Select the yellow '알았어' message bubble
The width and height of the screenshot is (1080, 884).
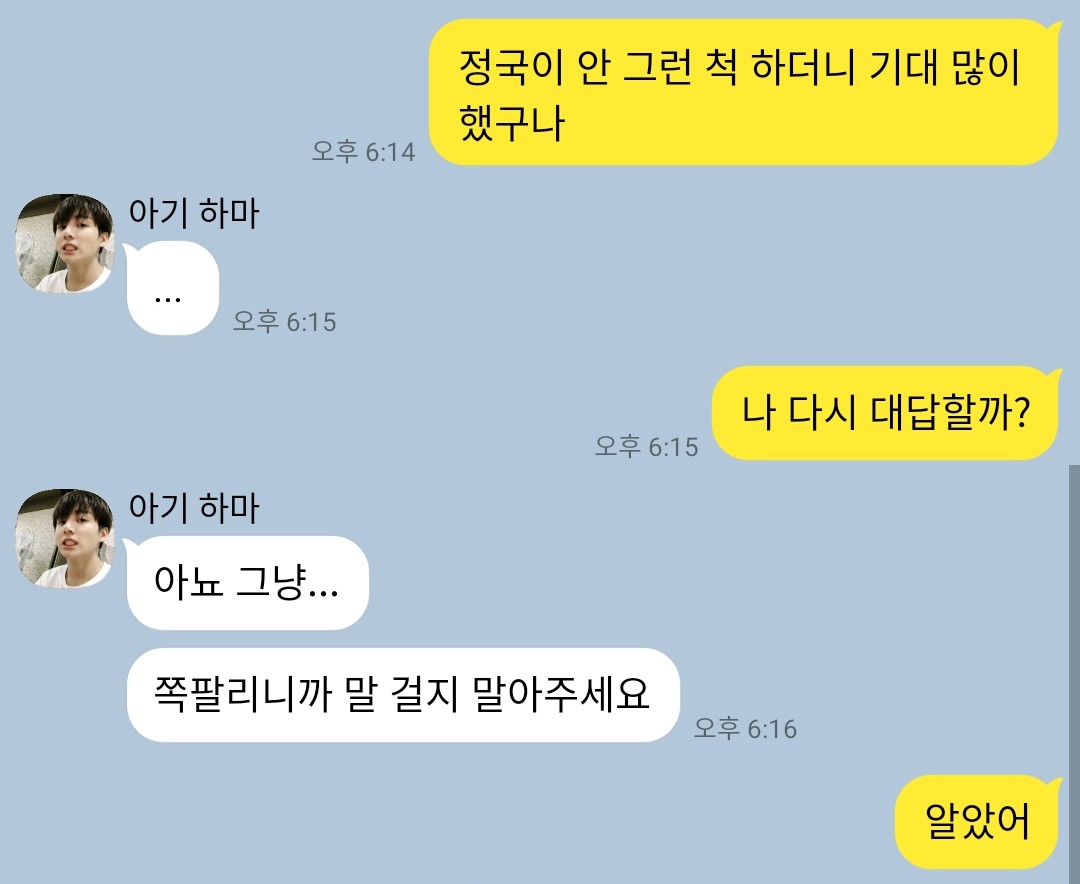[978, 822]
